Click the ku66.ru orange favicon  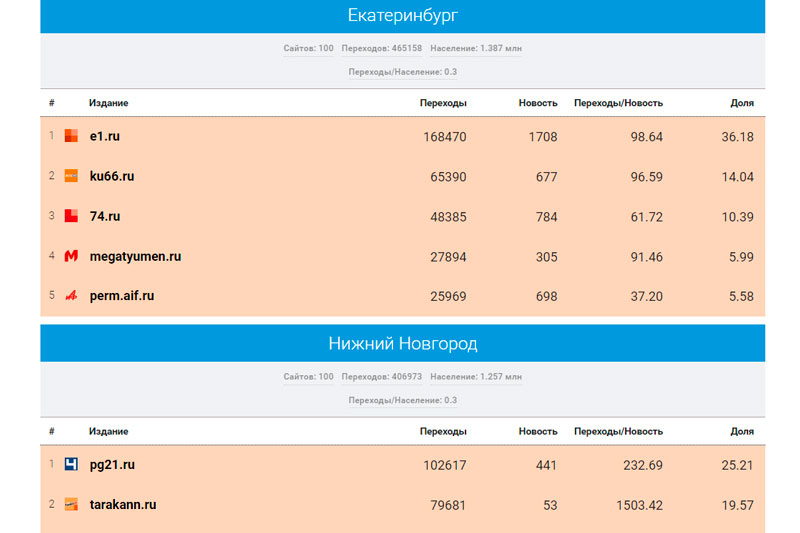pos(71,176)
